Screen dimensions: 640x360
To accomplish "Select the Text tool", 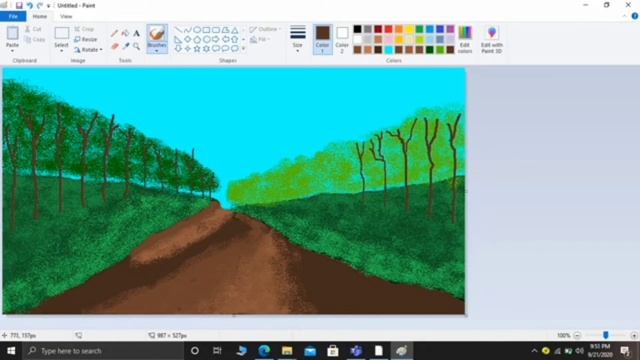I will 136,33.
